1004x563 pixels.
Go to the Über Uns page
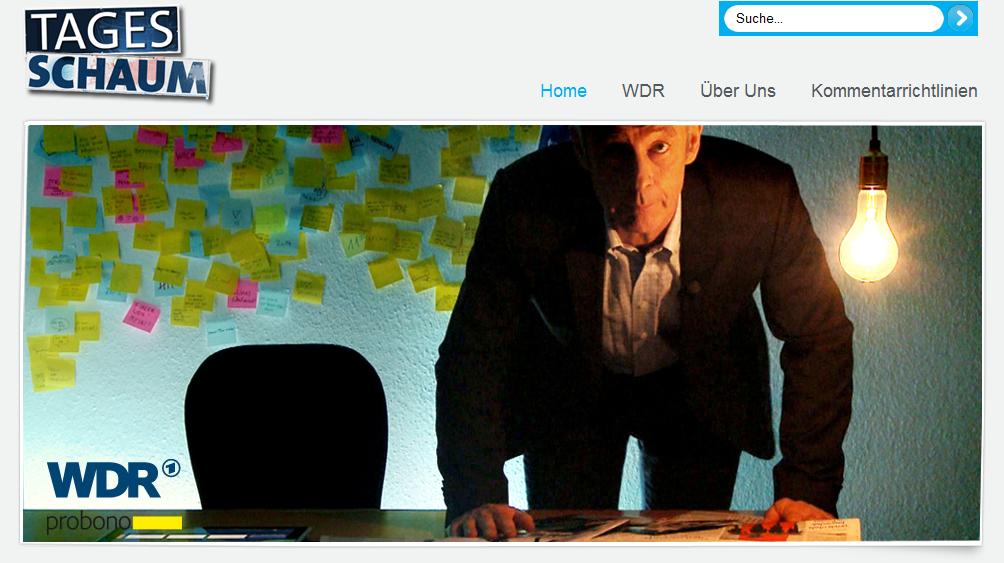click(x=738, y=91)
